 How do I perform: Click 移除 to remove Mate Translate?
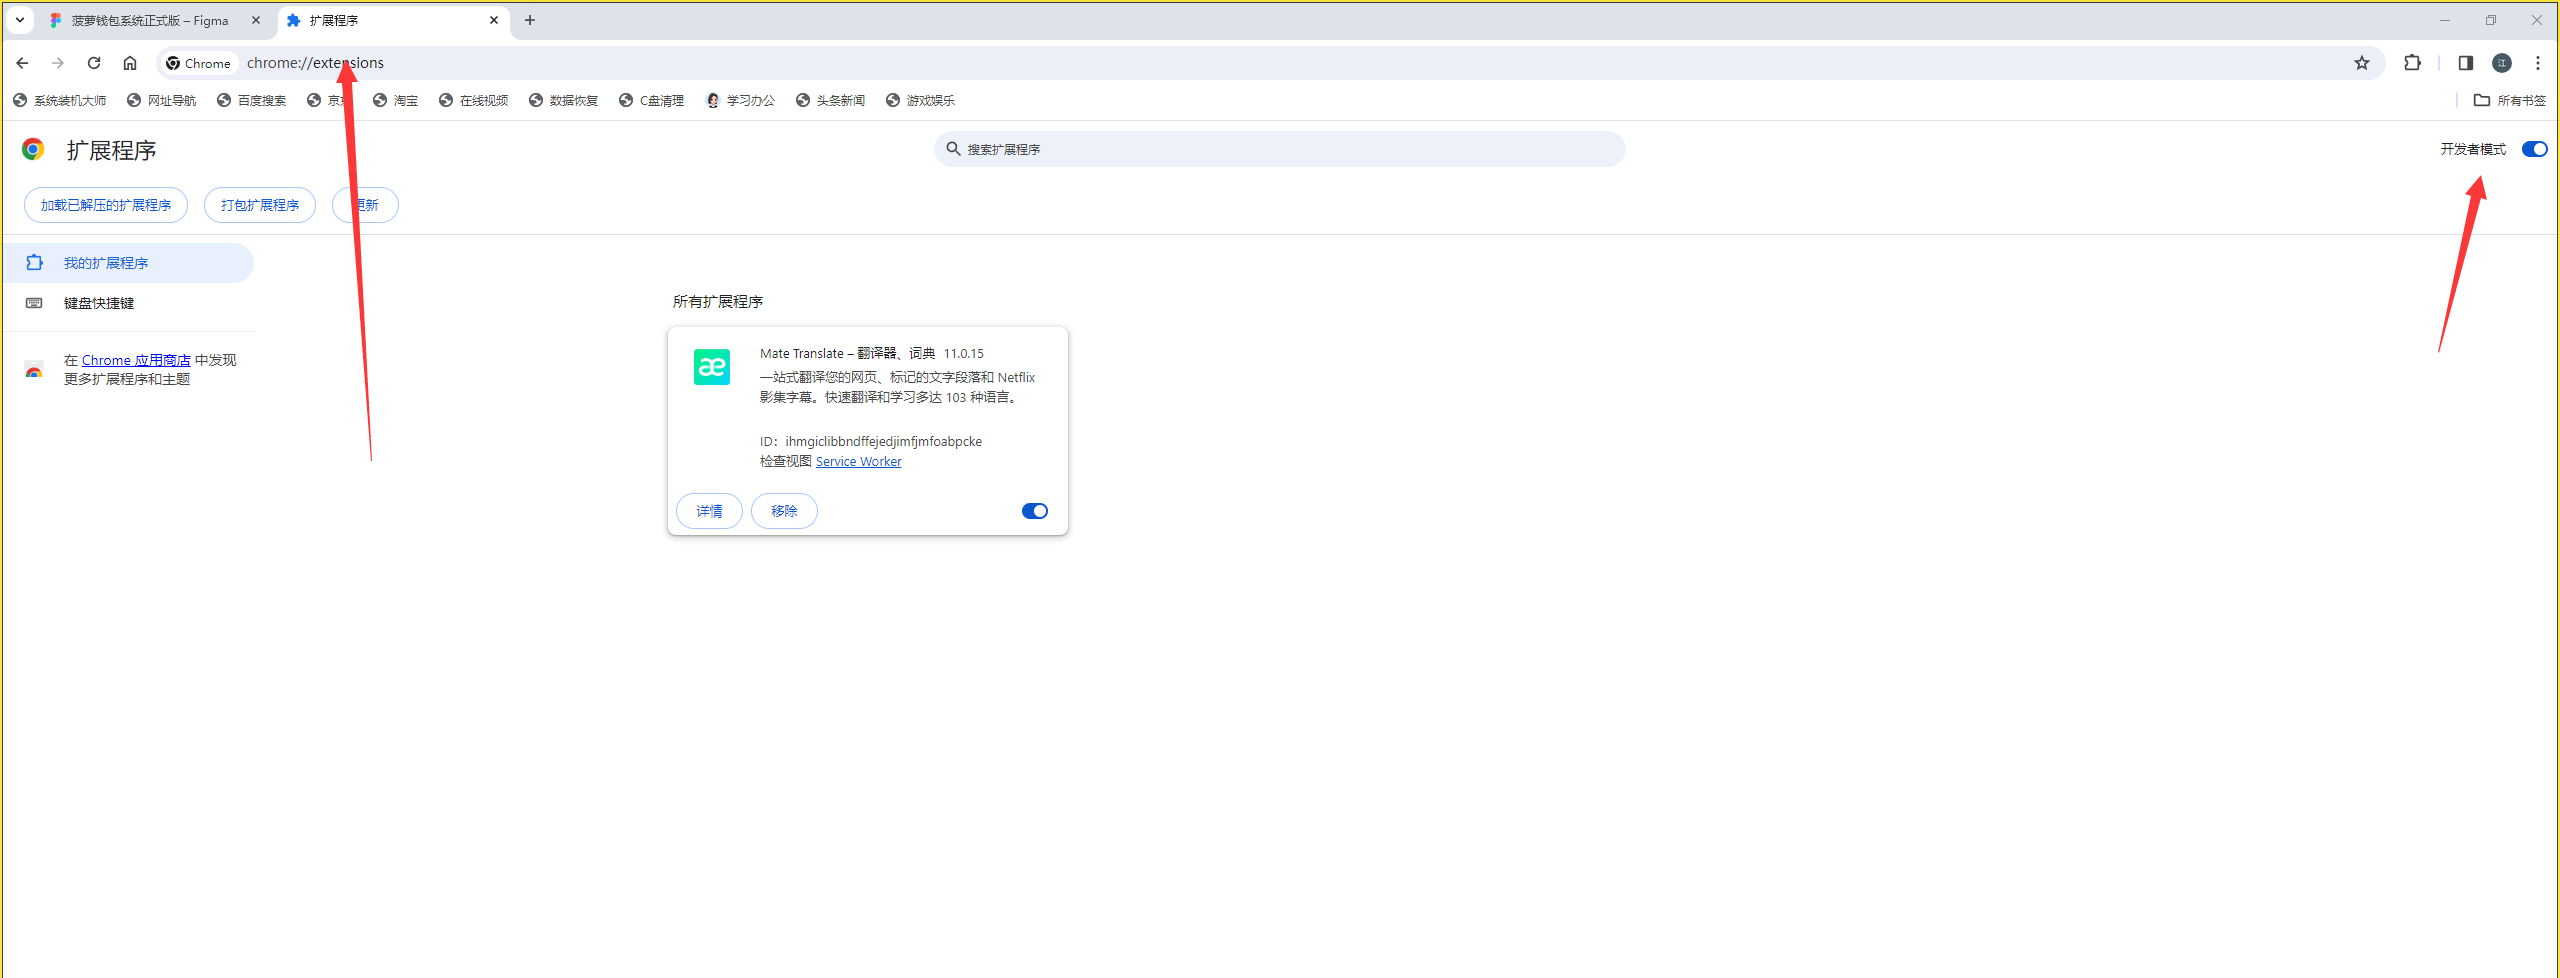click(x=784, y=511)
